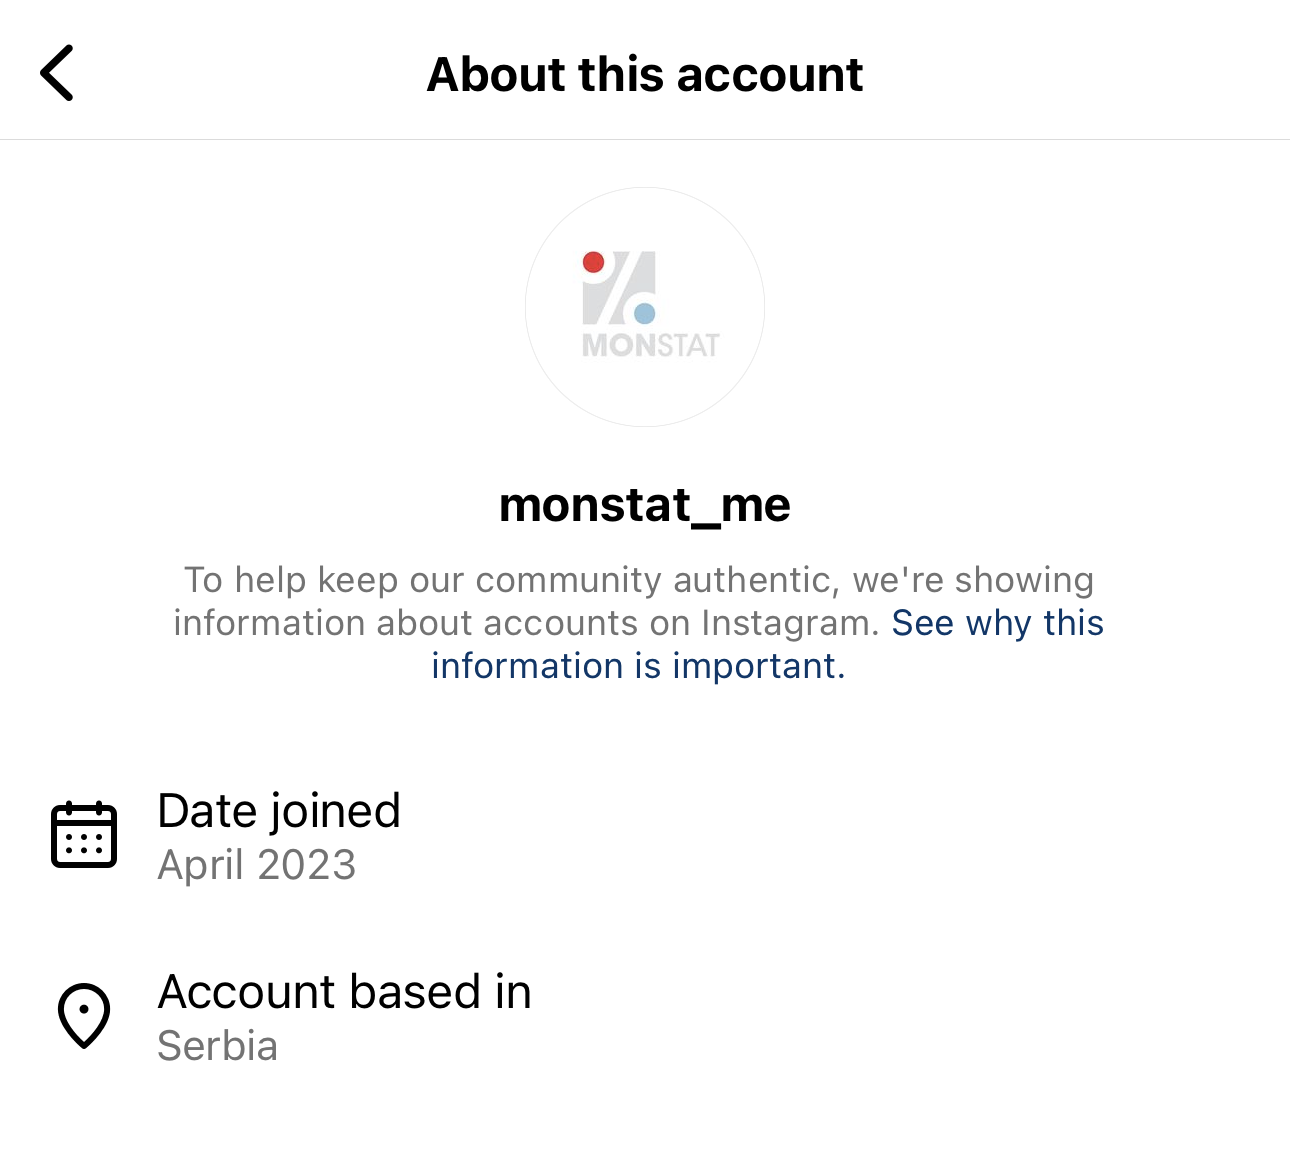Image resolution: width=1290 pixels, height=1155 pixels.
Task: Tap the word 'Instagram' in the description
Action: [790, 623]
